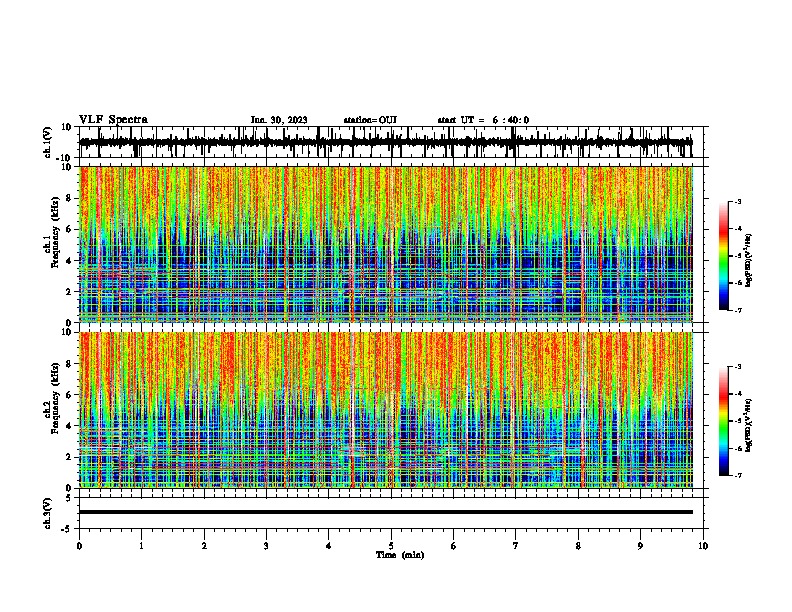Viewport: 792px width, 612px height.
Task: Click the flat ch.3 voltage trace line
Action: pos(385,512)
